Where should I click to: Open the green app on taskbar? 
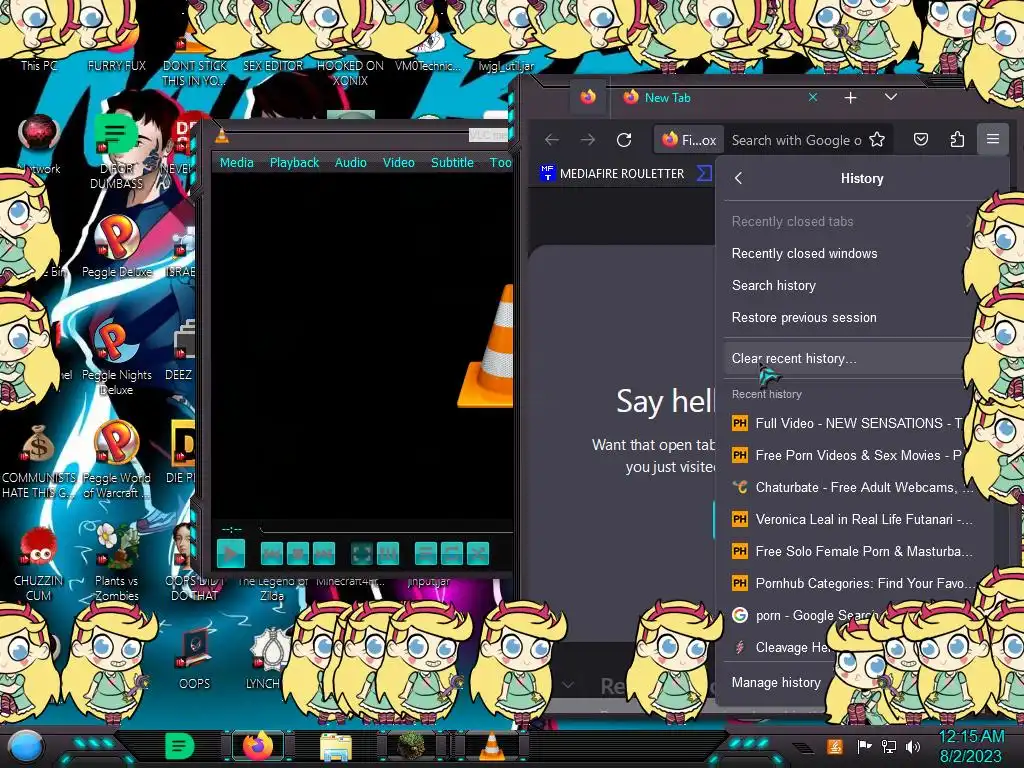click(179, 746)
